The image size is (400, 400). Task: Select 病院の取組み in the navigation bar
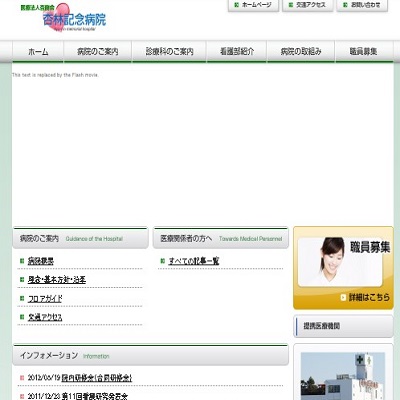click(x=301, y=52)
